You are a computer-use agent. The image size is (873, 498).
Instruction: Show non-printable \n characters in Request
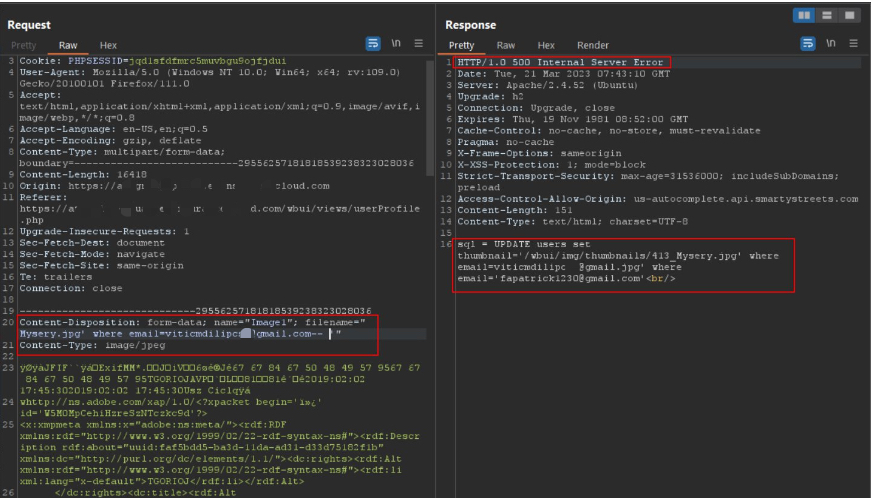395,45
